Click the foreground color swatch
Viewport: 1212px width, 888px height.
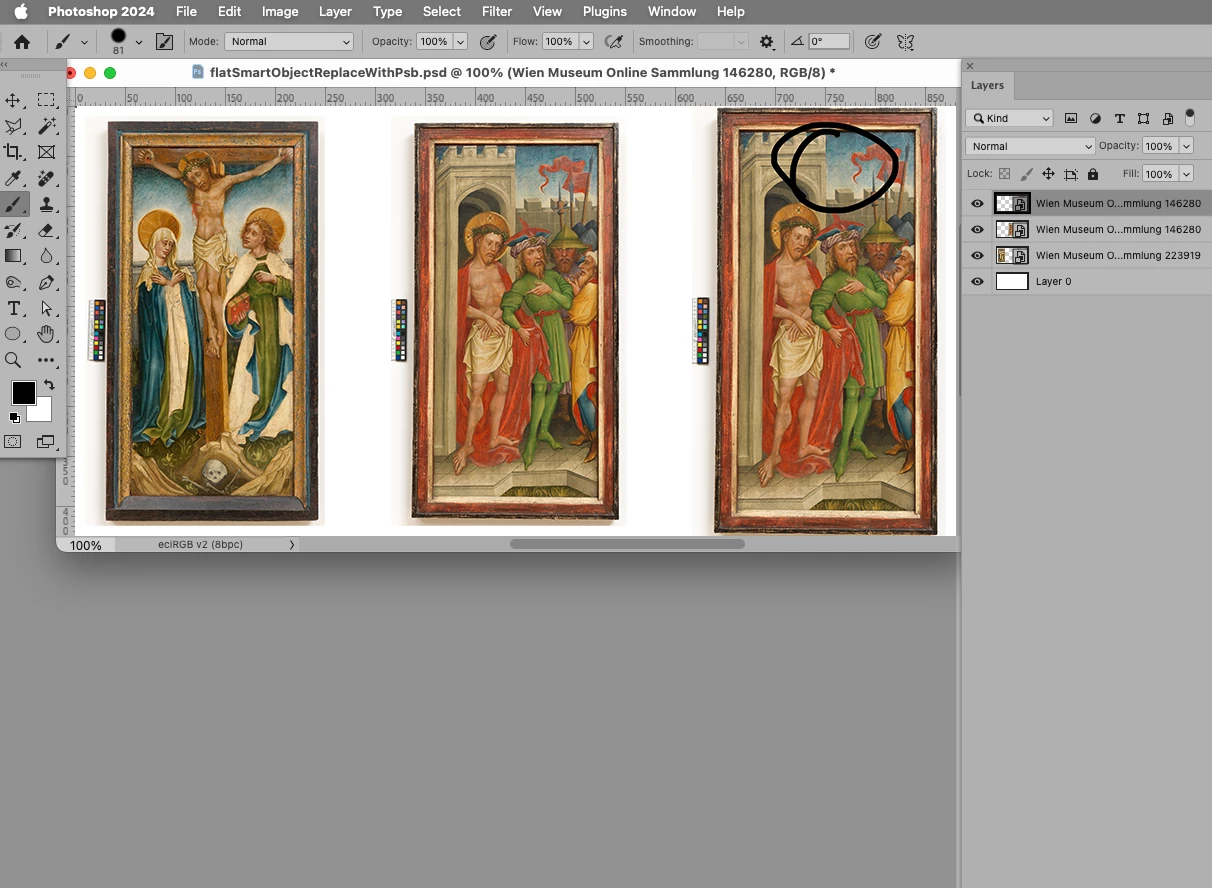pyautogui.click(x=23, y=393)
